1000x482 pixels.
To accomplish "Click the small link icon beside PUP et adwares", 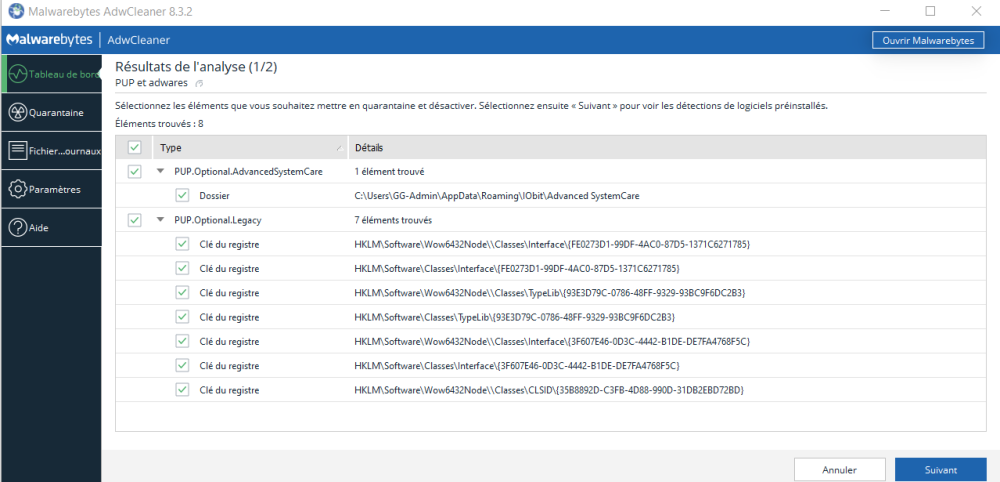I will pyautogui.click(x=200, y=84).
